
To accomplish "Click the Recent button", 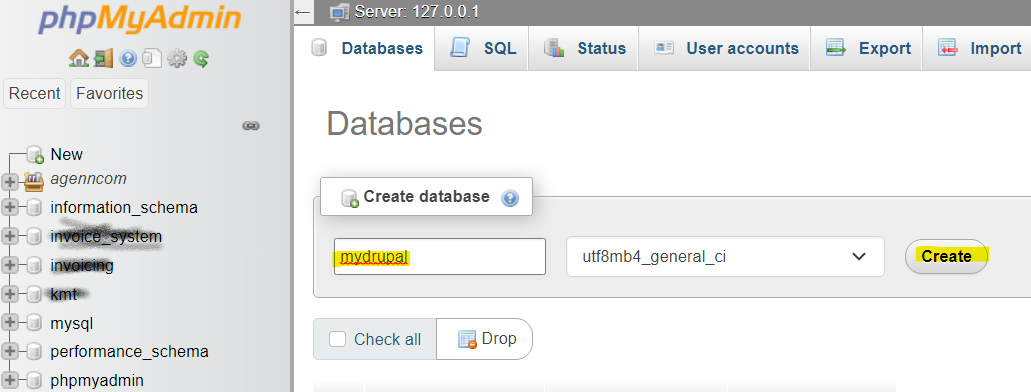I will (x=35, y=93).
